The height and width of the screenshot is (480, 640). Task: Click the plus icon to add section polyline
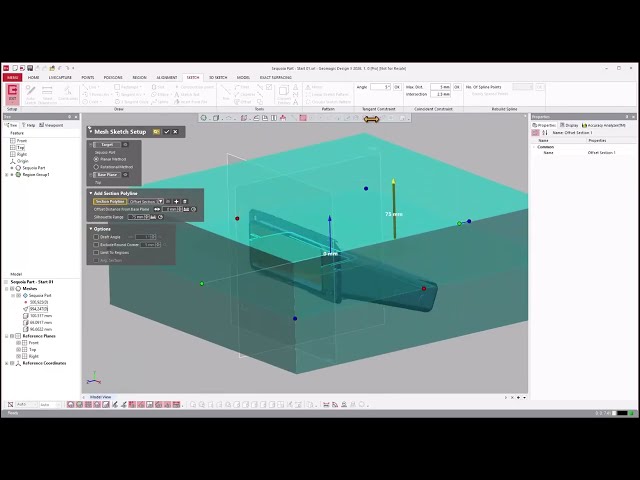pyautogui.click(x=176, y=202)
